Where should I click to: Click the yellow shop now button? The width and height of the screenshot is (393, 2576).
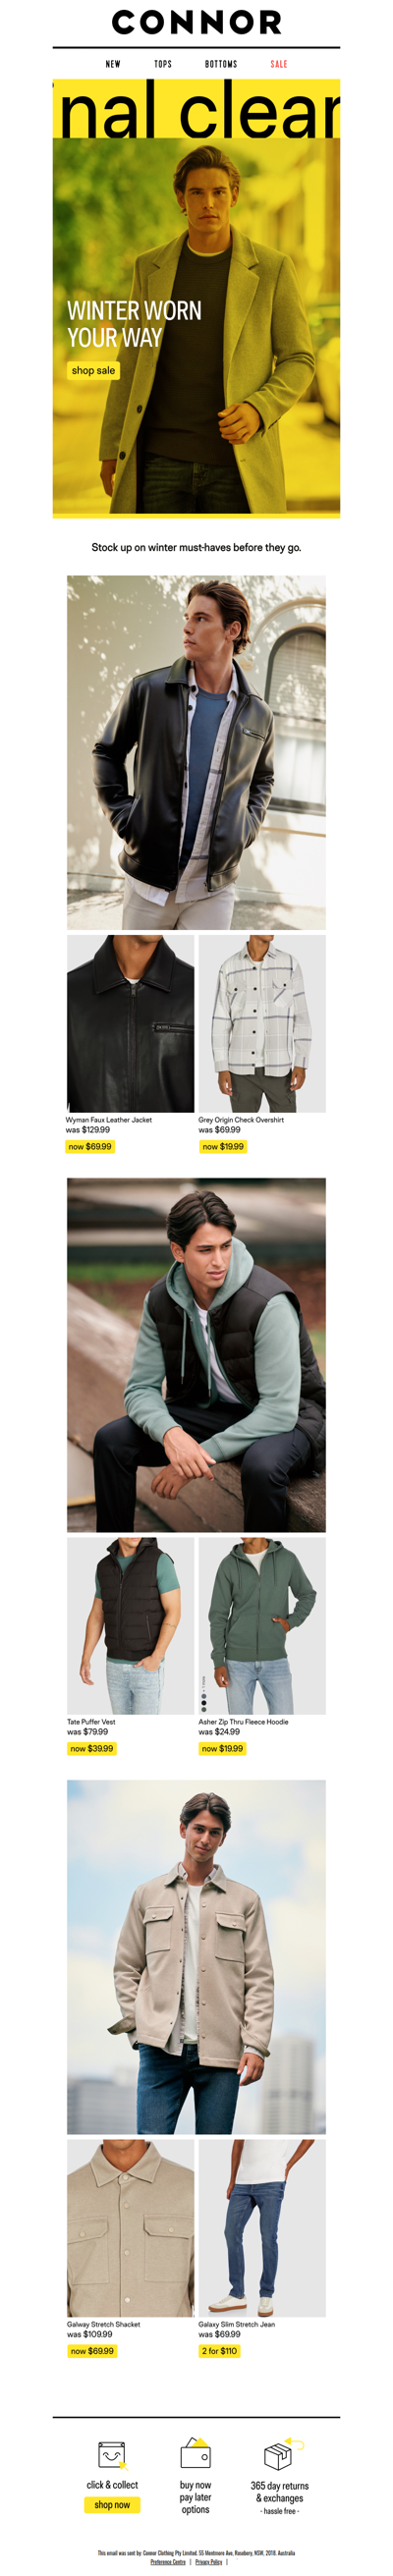[x=112, y=2504]
